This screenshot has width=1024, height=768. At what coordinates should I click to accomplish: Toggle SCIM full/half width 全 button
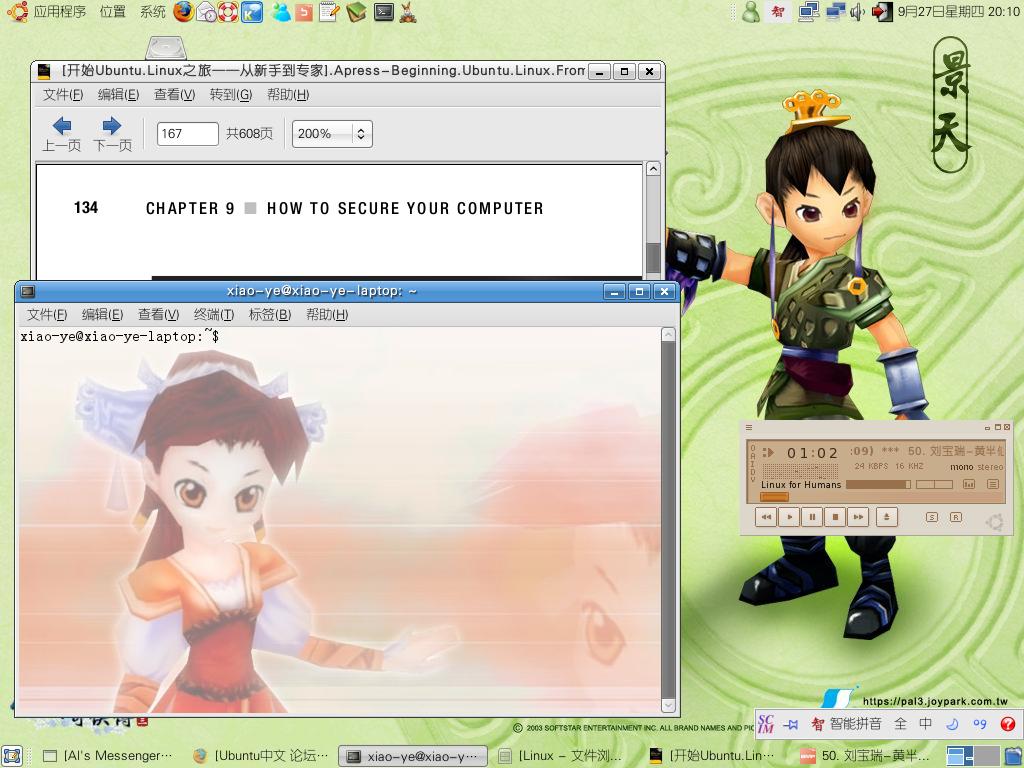(901, 724)
